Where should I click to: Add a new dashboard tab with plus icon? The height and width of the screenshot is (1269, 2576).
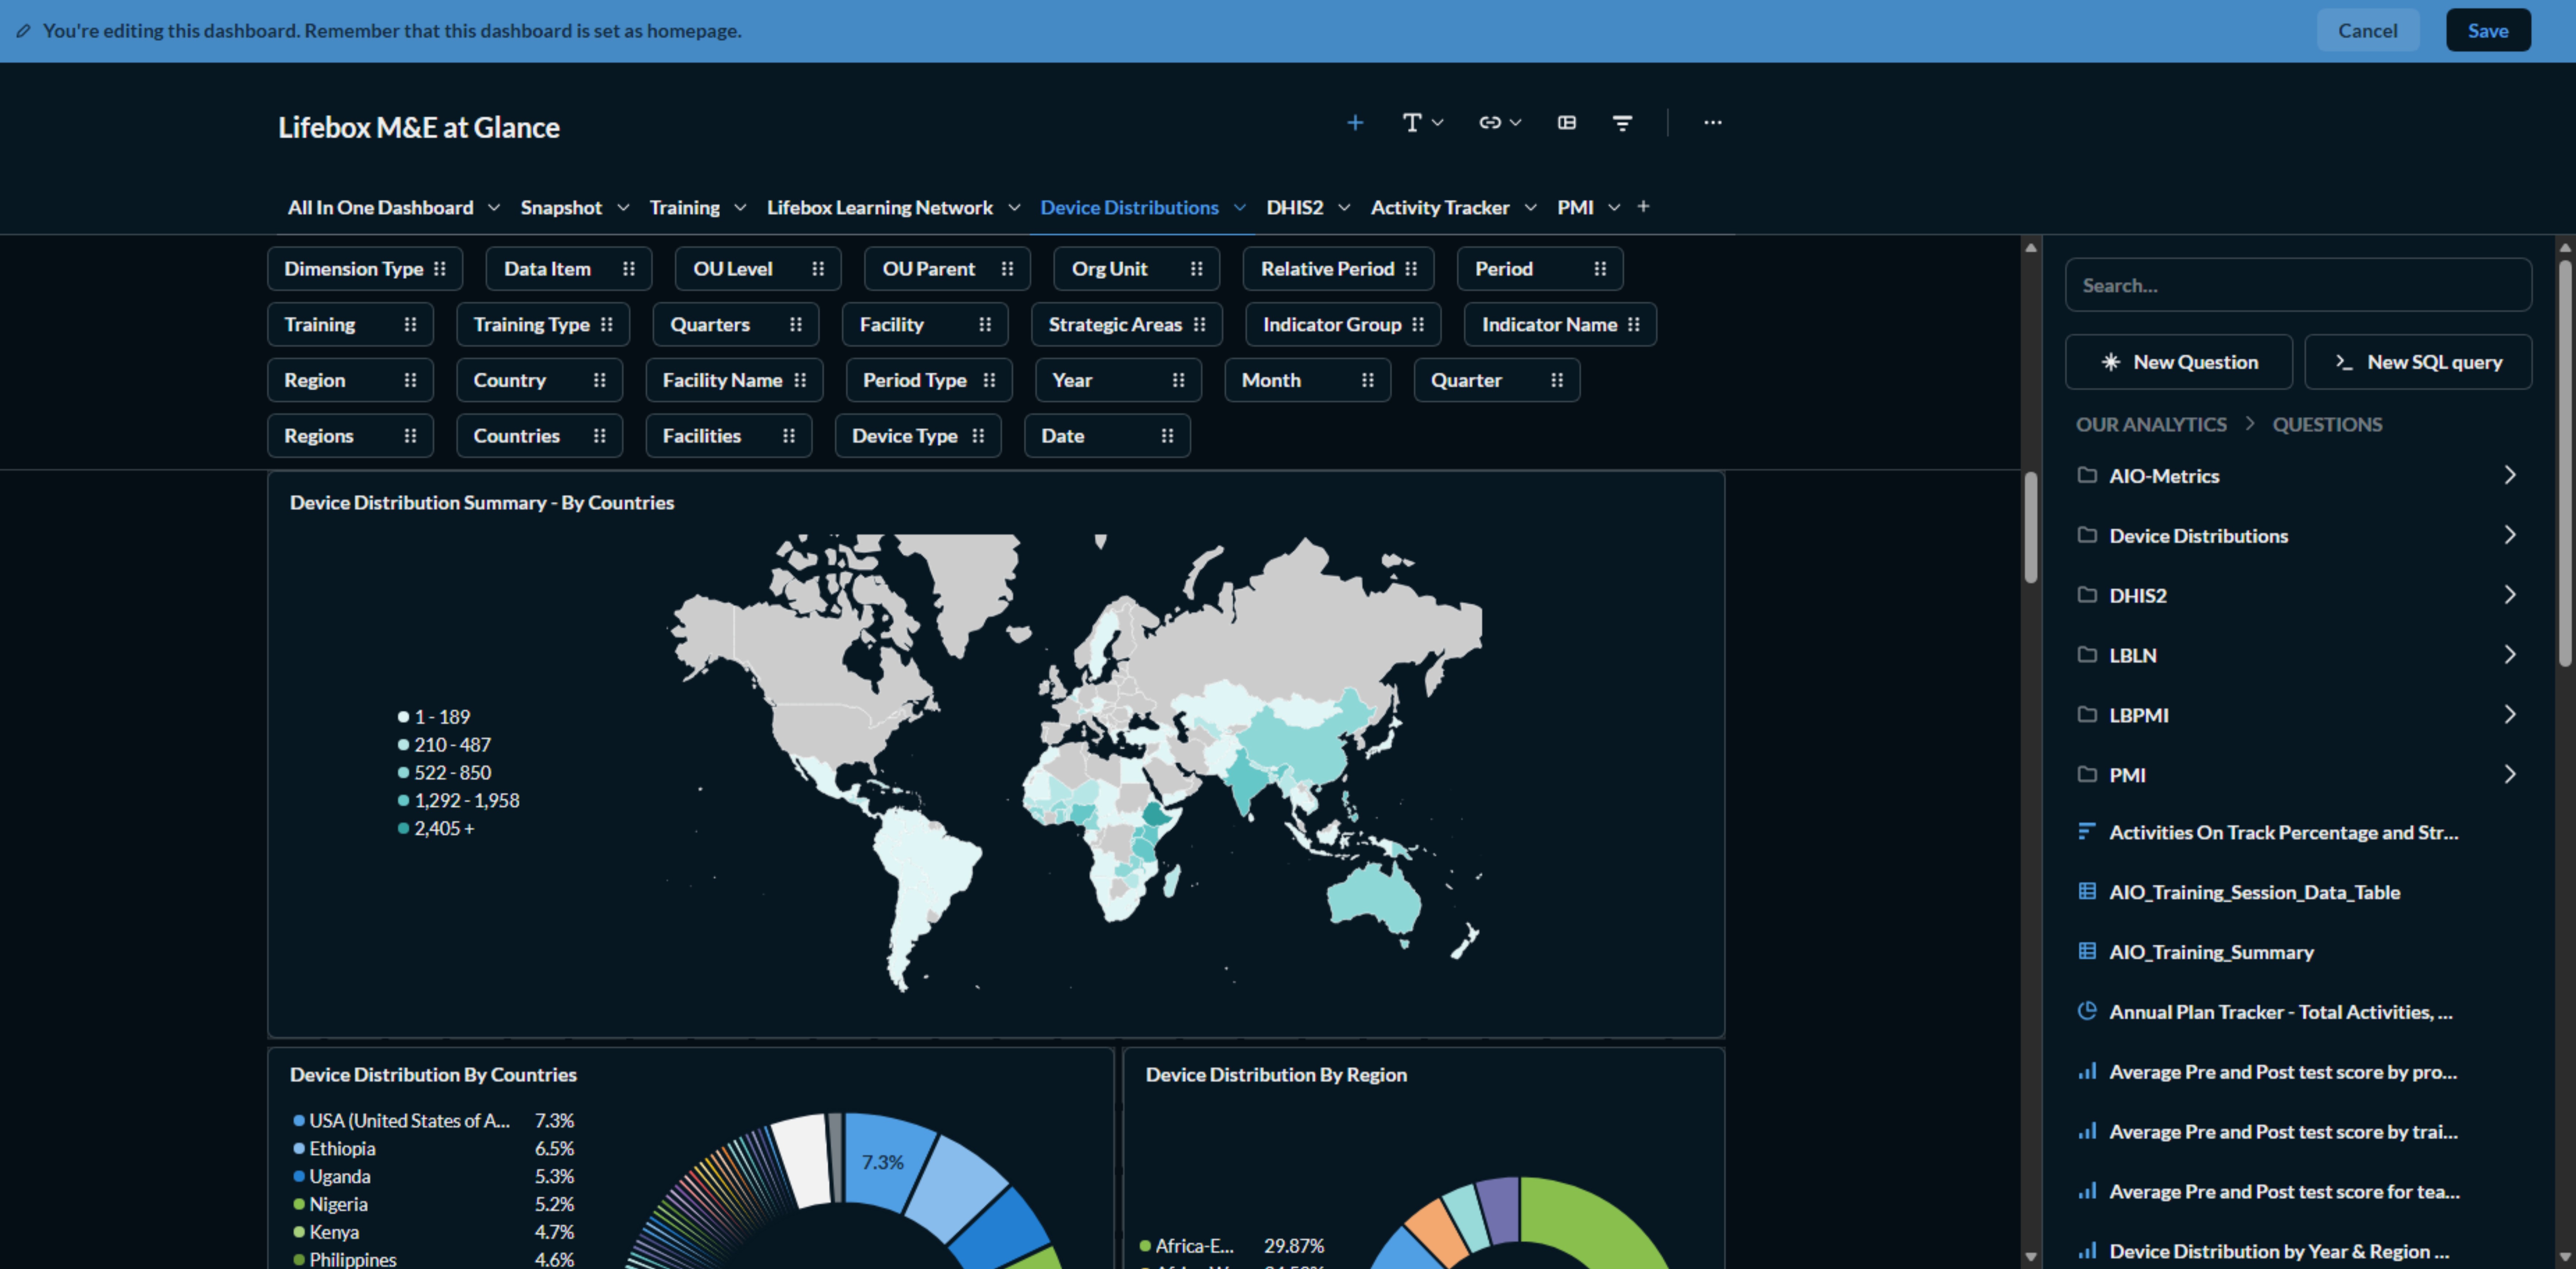[x=1643, y=206]
